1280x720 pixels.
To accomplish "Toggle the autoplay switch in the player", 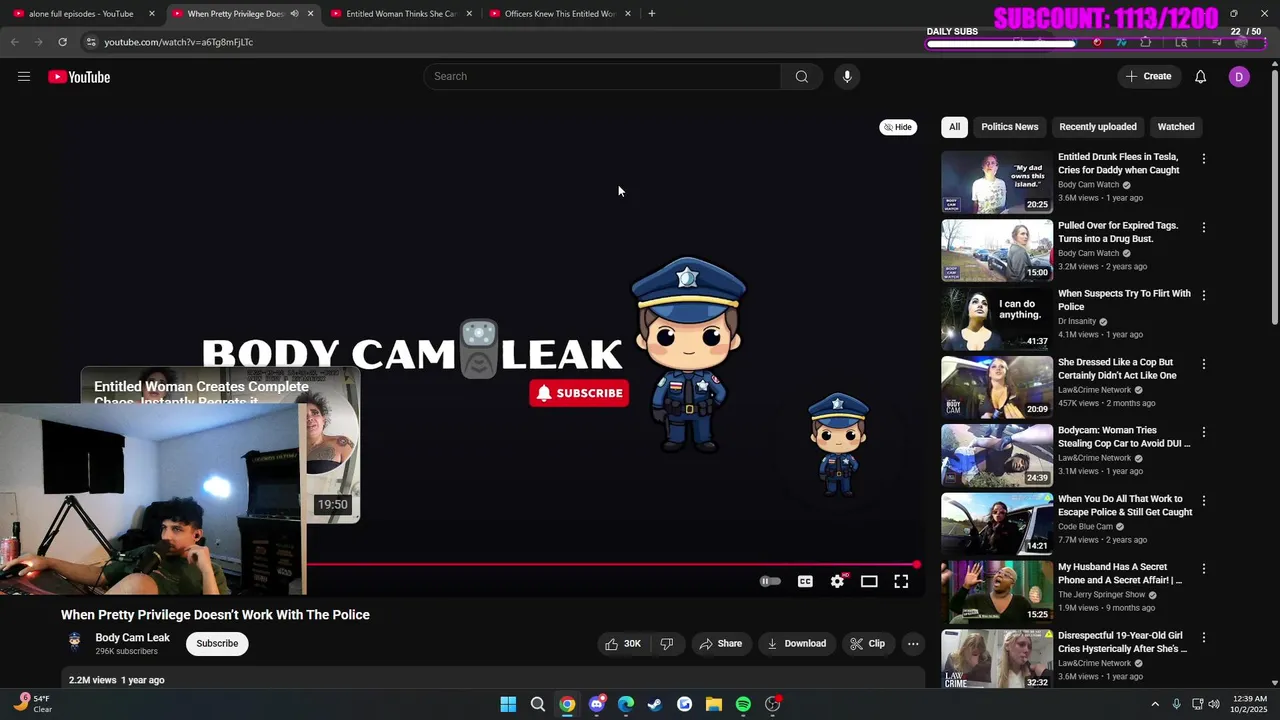I will 770,581.
